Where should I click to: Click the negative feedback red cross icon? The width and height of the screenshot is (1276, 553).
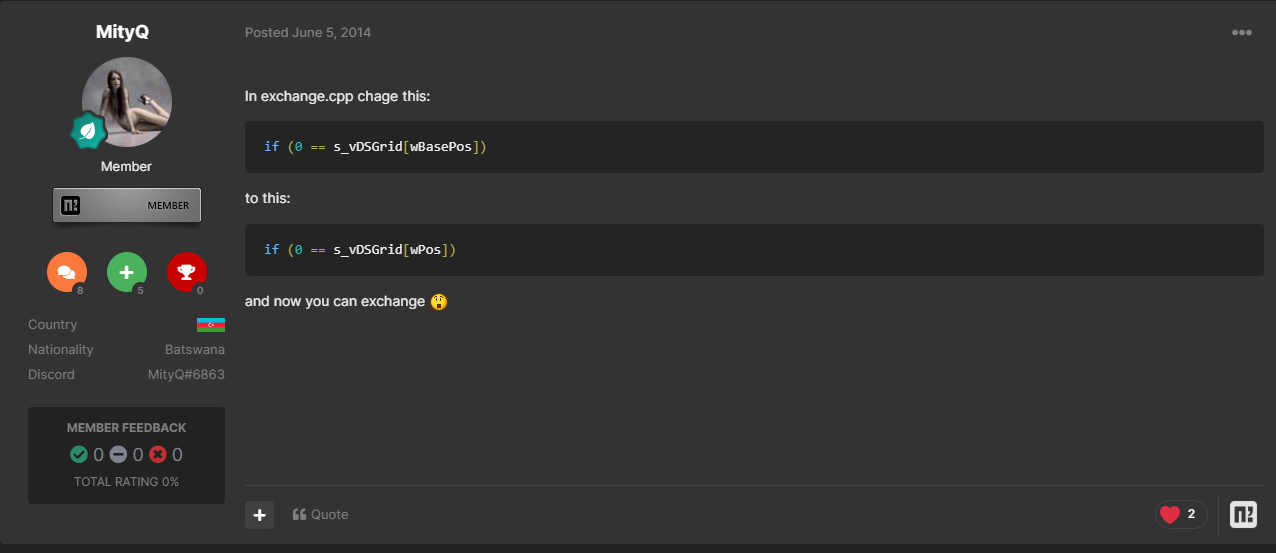(x=157, y=455)
